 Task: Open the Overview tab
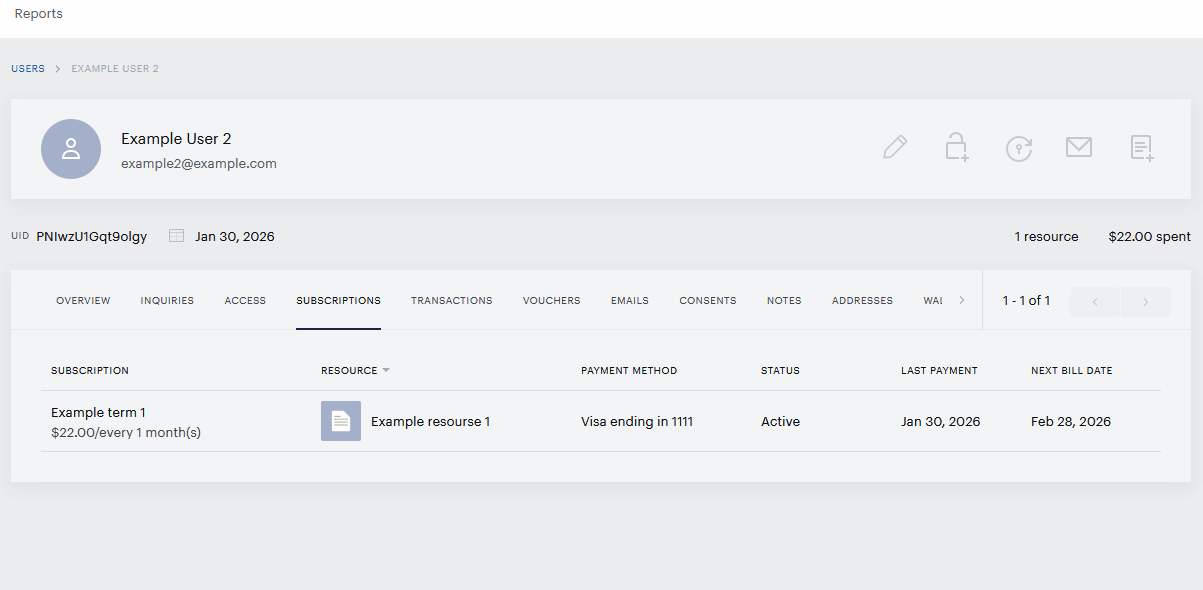point(83,300)
